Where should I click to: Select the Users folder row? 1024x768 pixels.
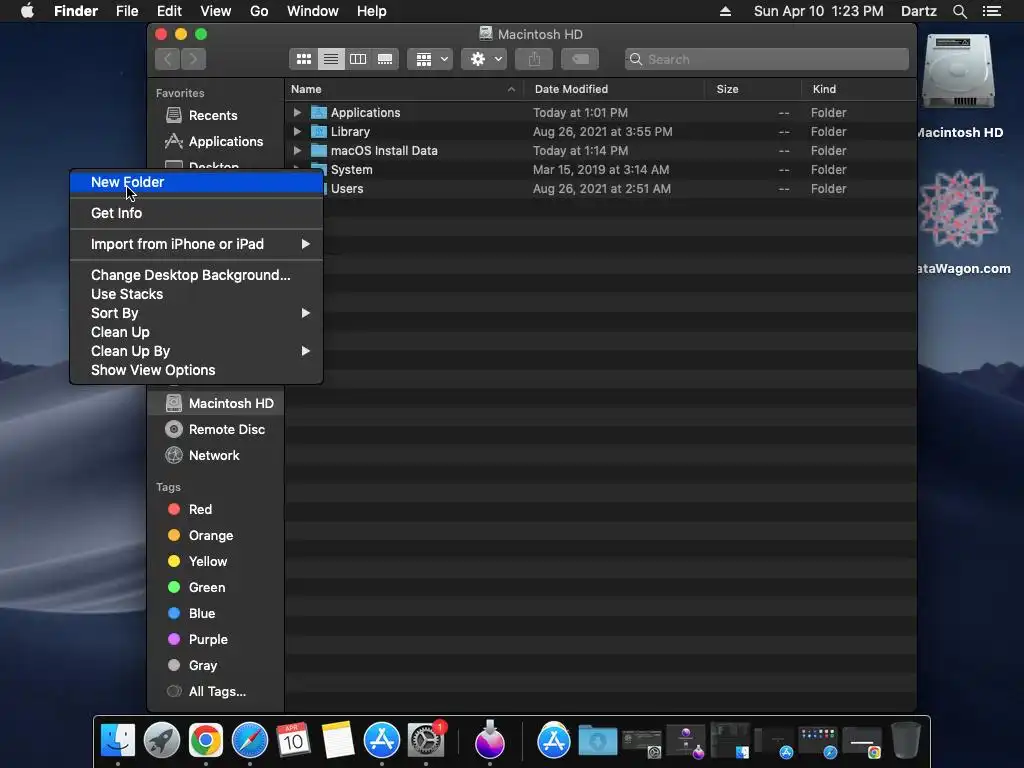tap(600, 189)
